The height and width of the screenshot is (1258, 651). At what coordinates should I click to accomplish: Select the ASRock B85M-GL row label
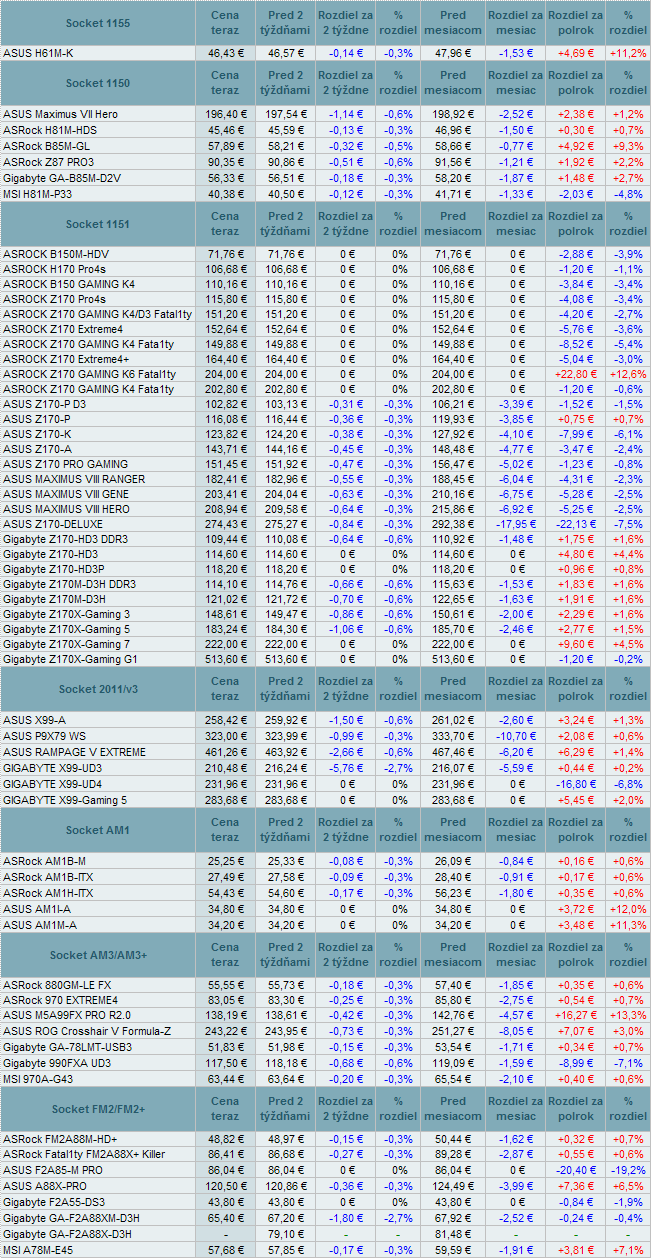(46, 144)
